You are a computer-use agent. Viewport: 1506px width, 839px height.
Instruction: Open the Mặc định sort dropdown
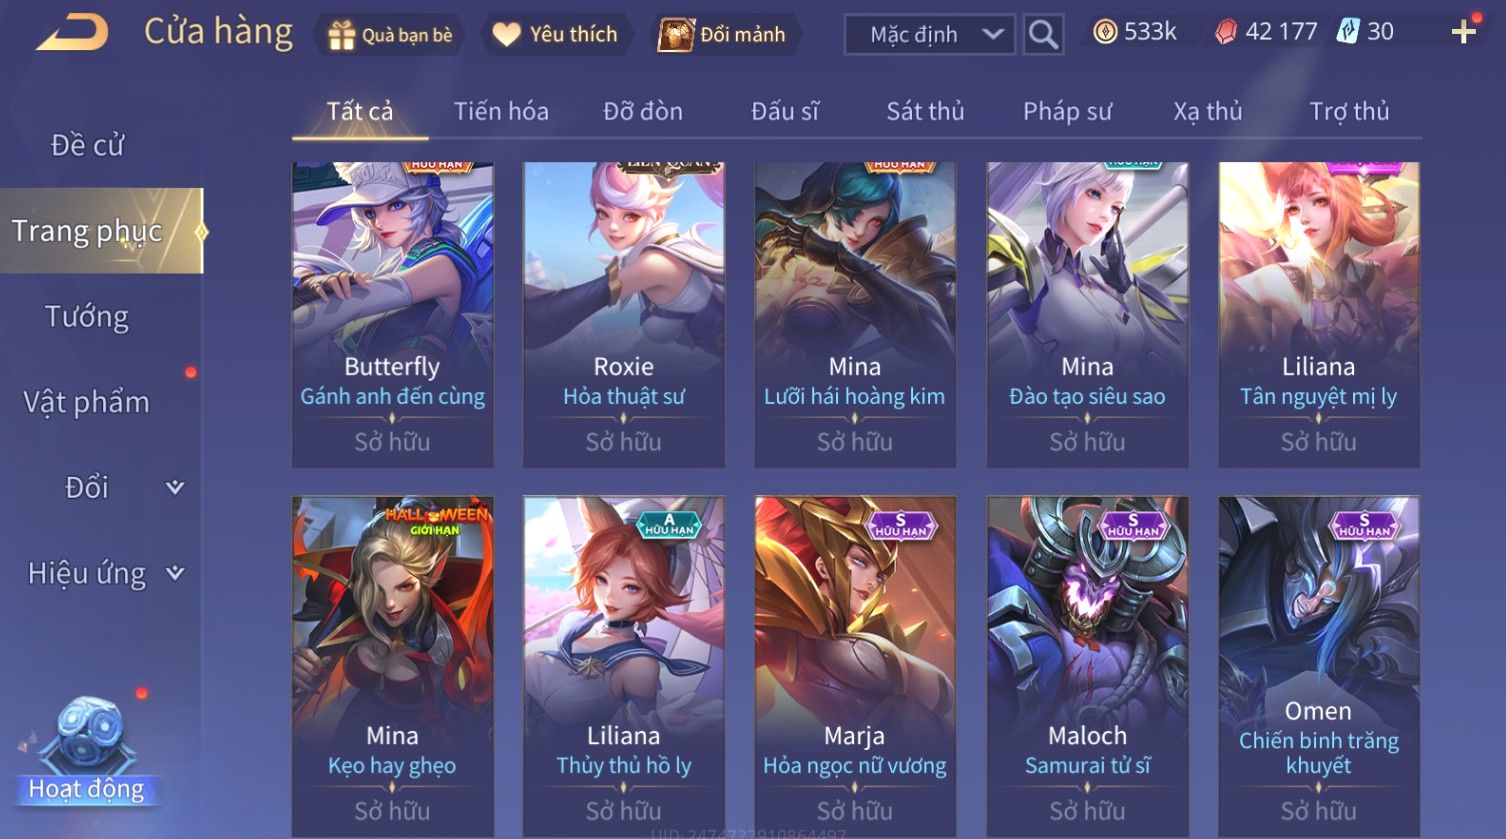point(930,35)
